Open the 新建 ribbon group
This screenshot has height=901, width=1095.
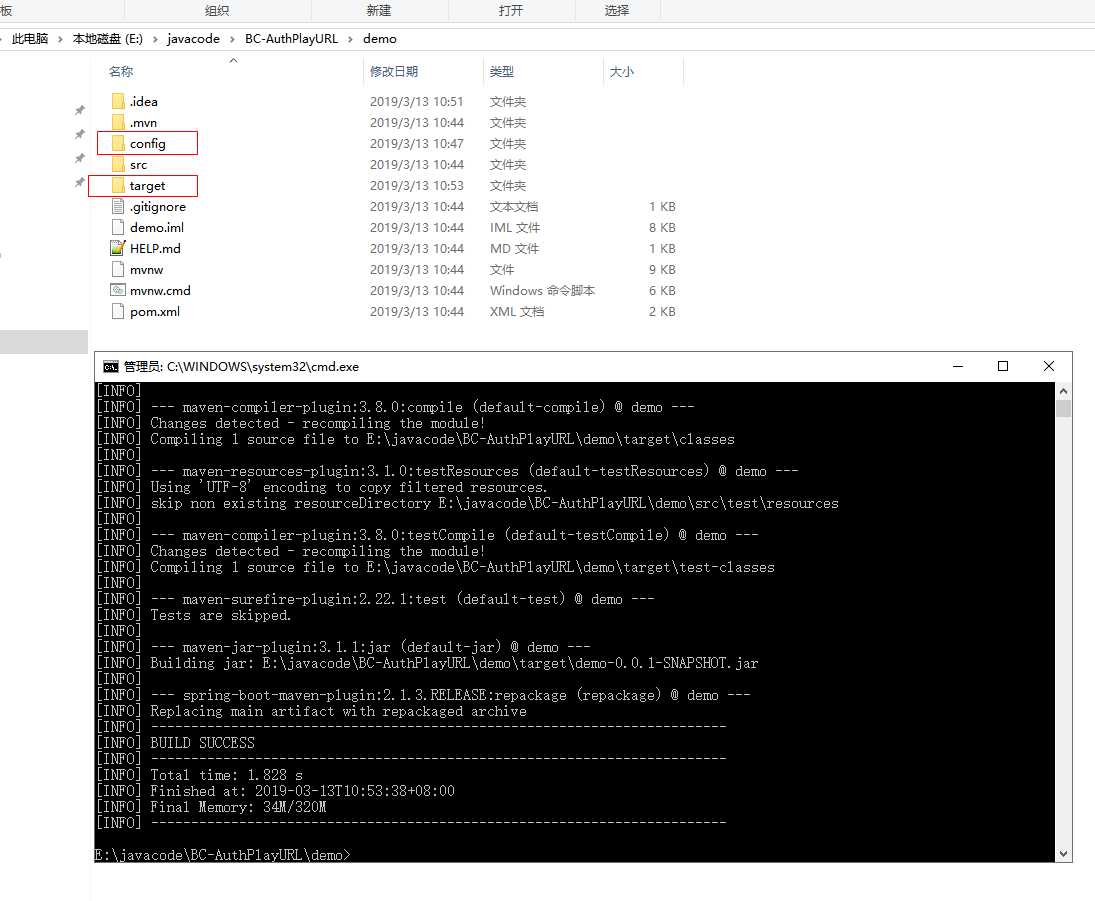(x=379, y=10)
